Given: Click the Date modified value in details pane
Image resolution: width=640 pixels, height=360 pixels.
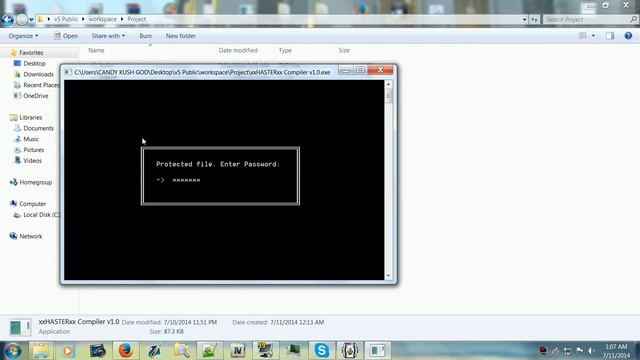Looking at the screenshot, I should click(190, 322).
